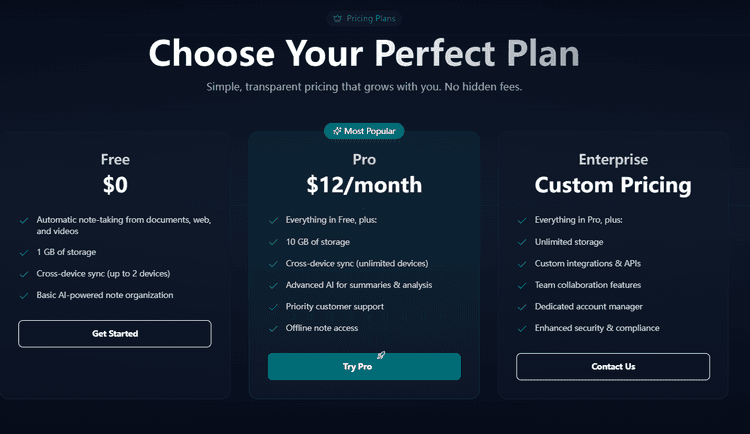Click the Most Popular badge

coord(364,131)
